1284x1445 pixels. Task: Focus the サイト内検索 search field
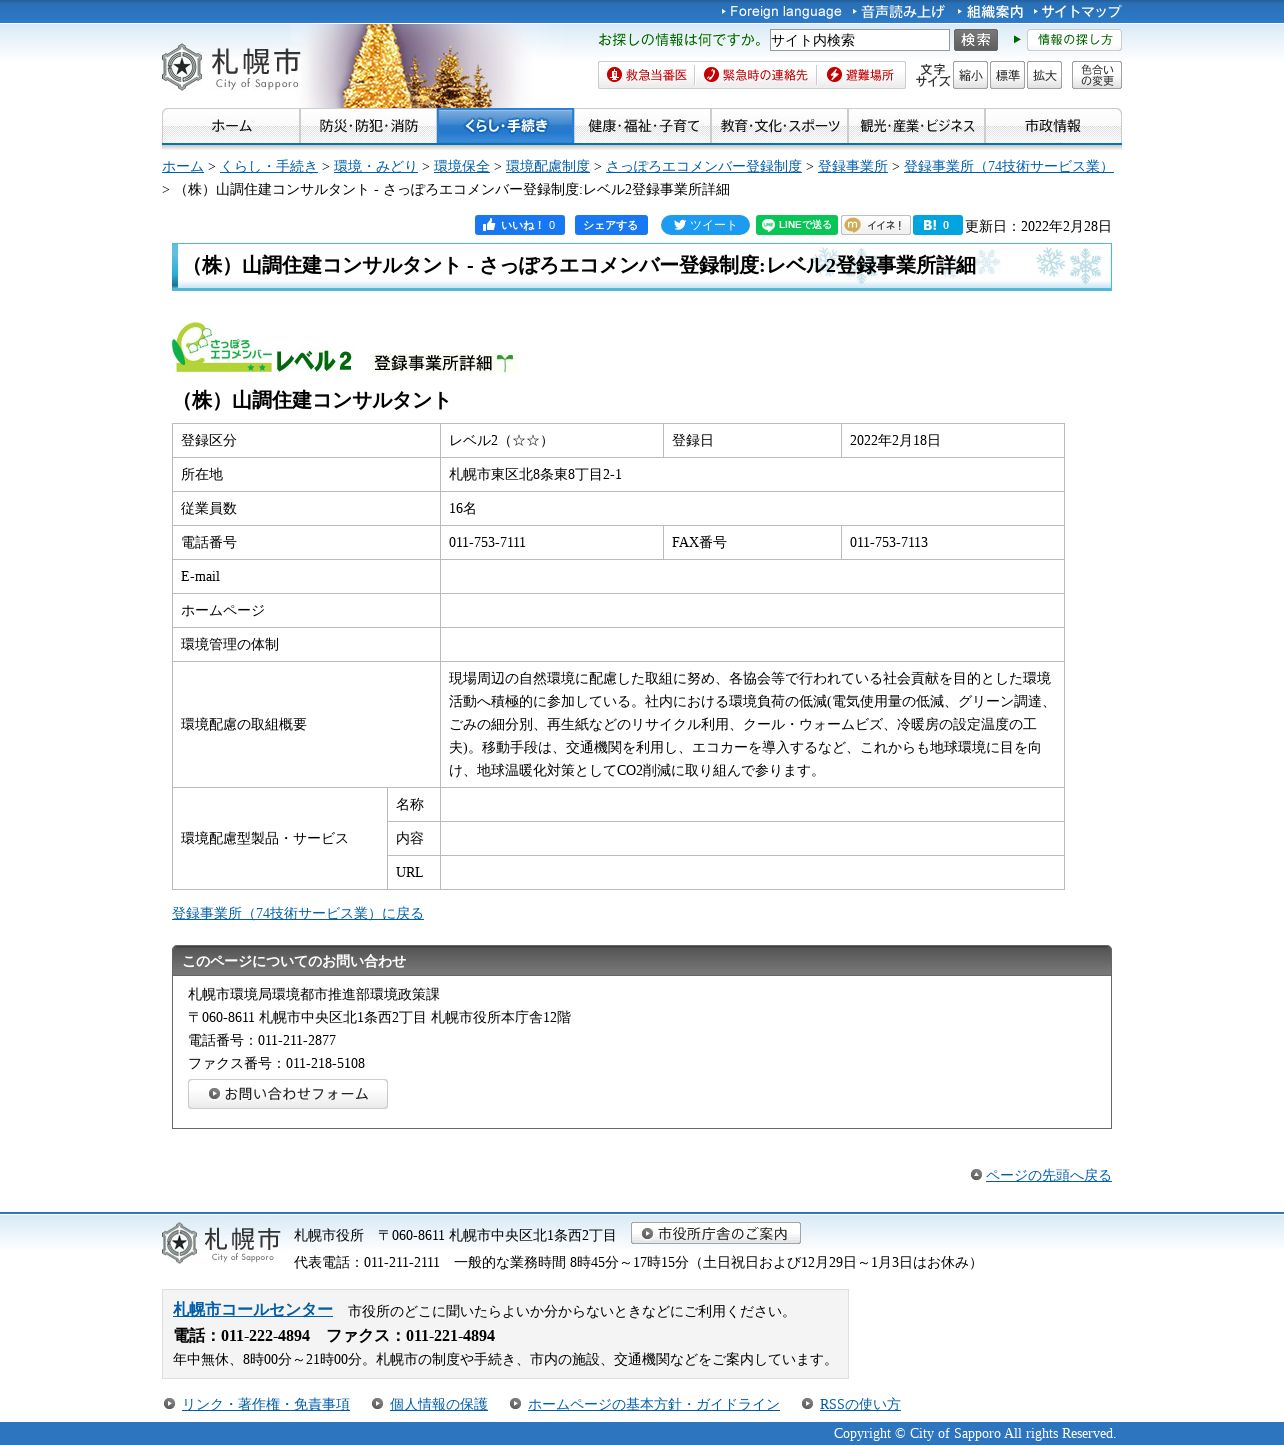[859, 40]
